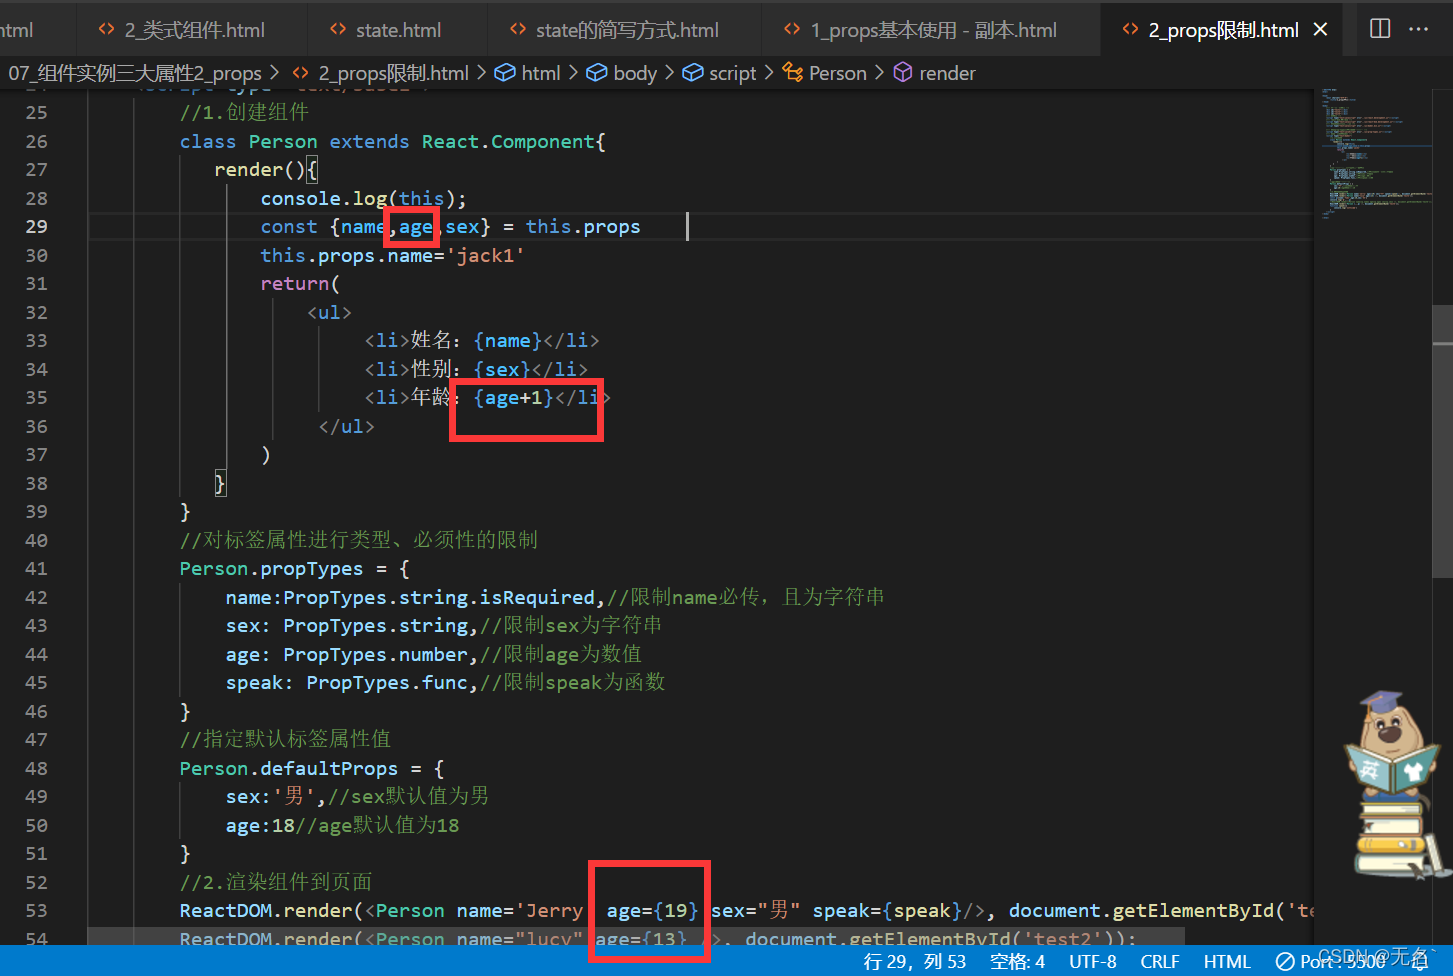Click the <li>性别: {sex}</li> line
Viewport: 1453px width, 976px height.
(x=476, y=370)
